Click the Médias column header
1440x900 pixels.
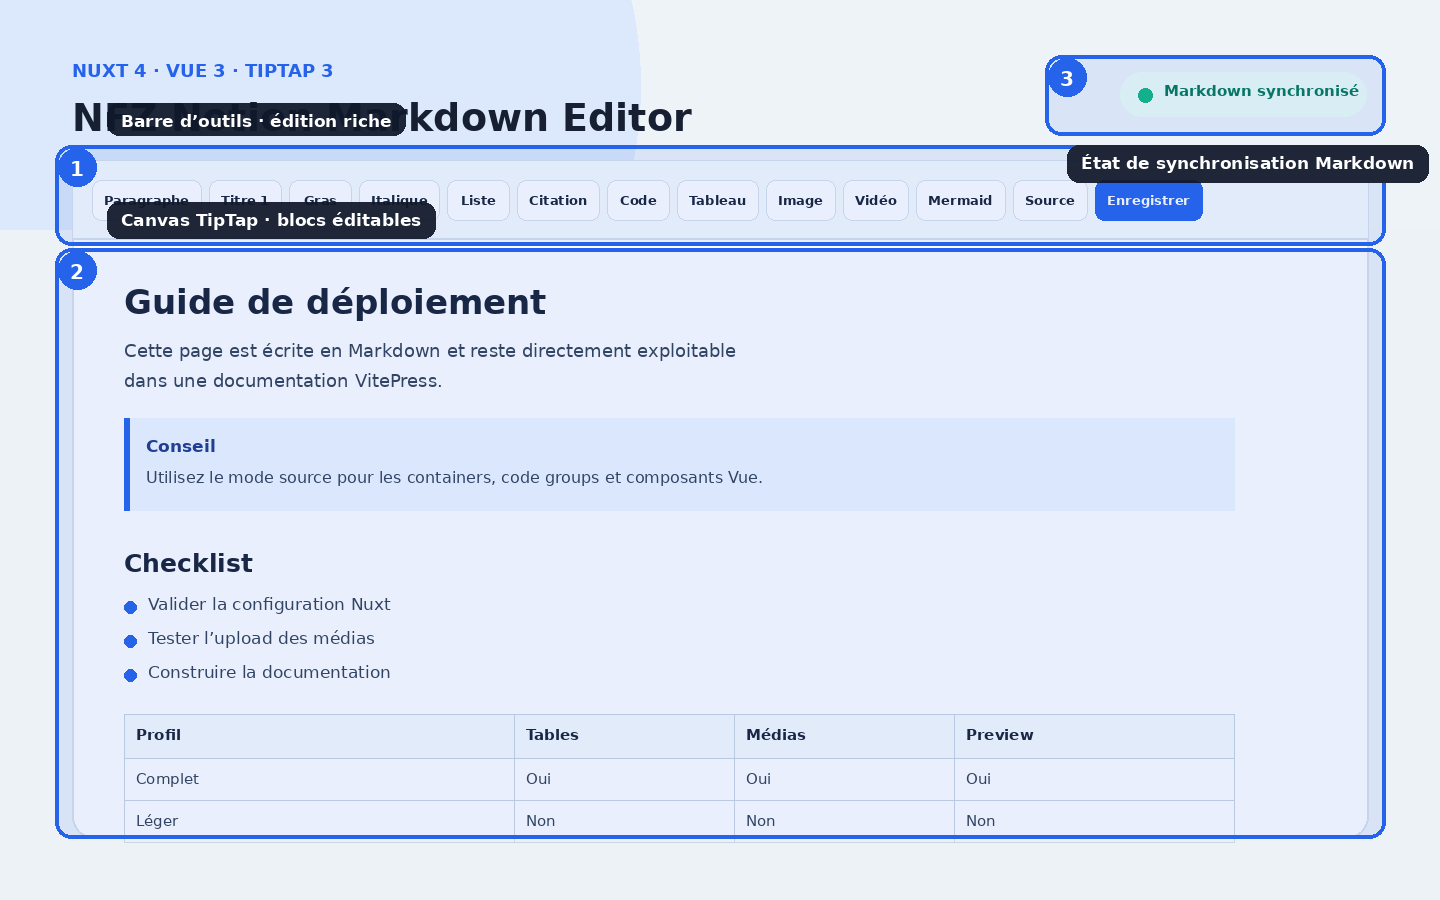(x=844, y=736)
